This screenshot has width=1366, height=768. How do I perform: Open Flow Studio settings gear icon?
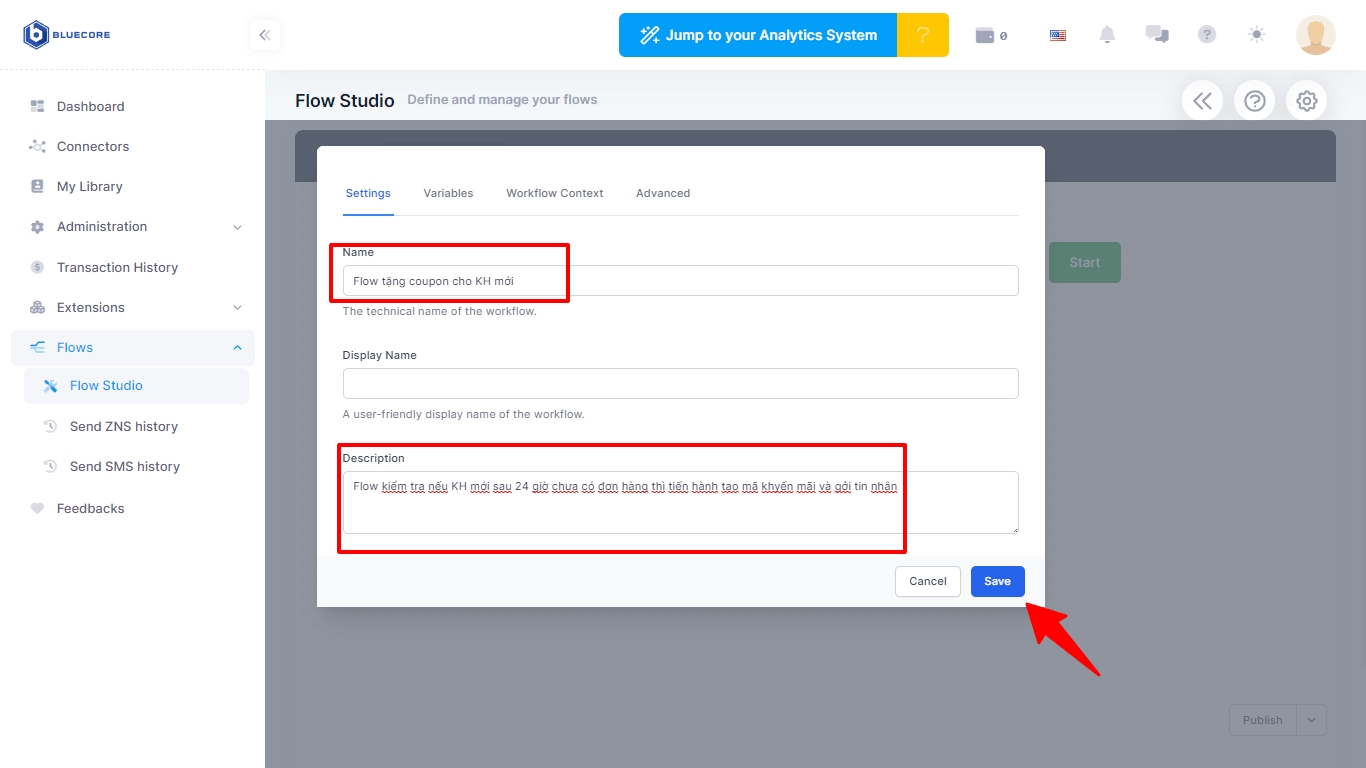[x=1306, y=101]
